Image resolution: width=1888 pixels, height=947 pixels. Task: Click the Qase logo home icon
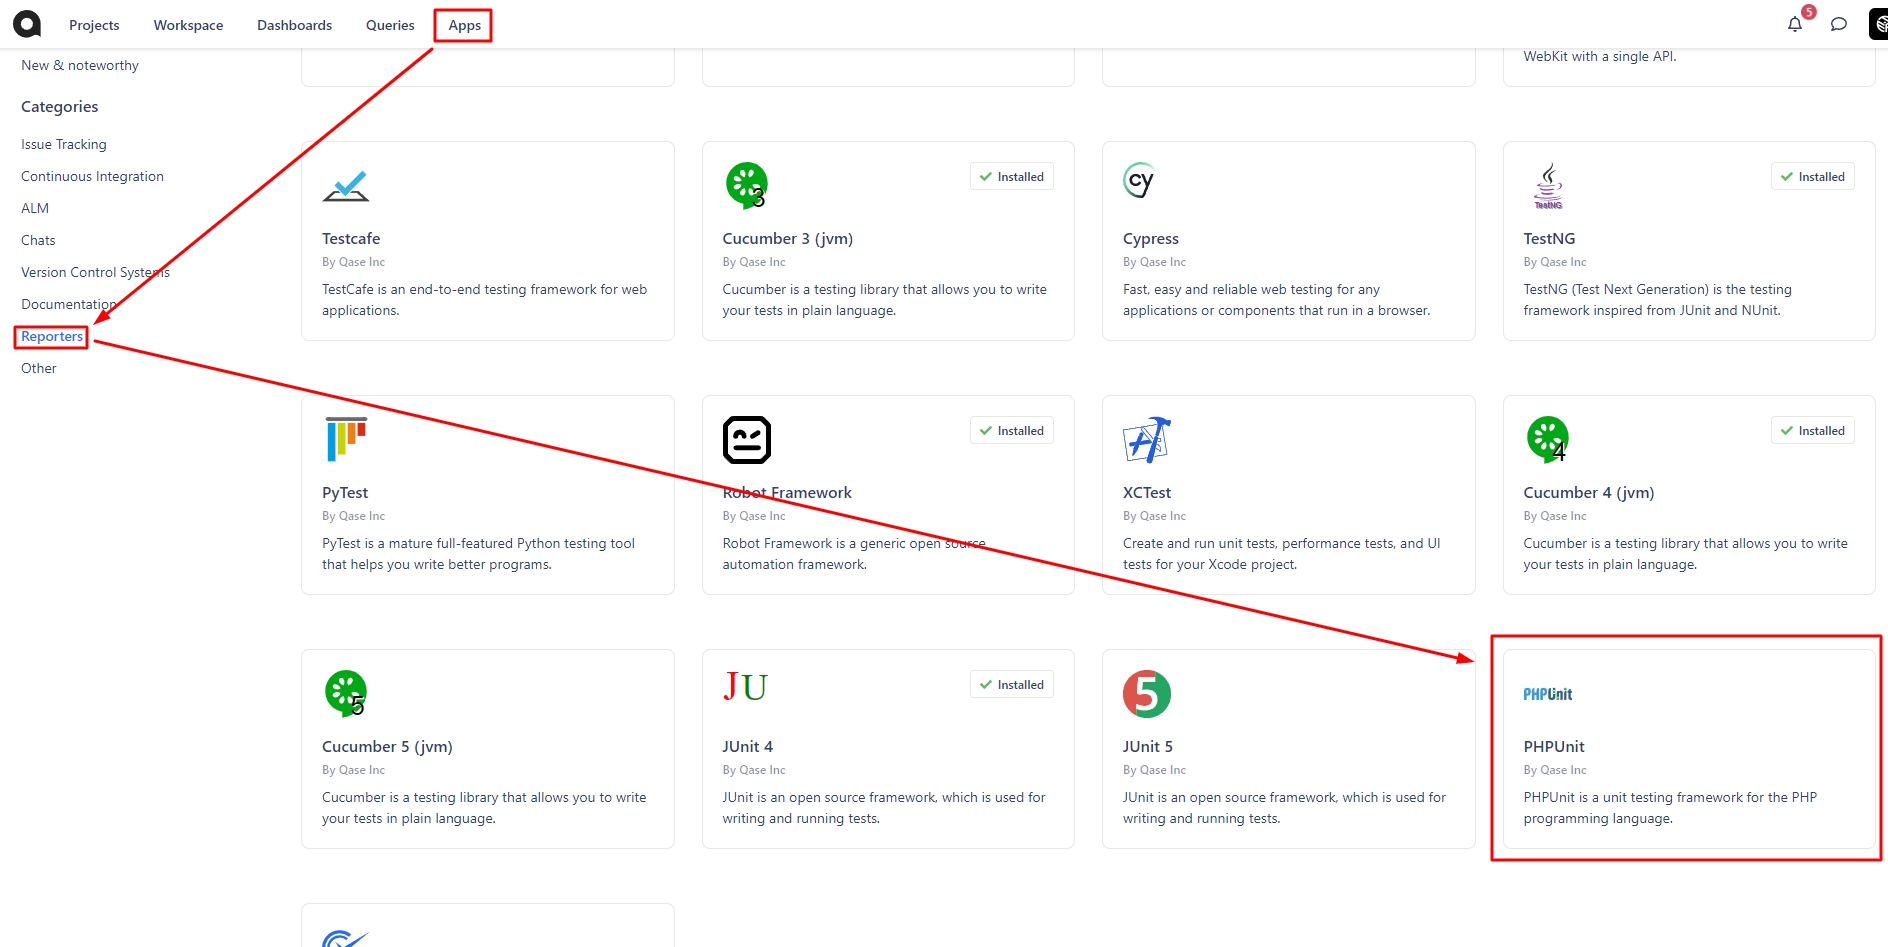(x=27, y=24)
